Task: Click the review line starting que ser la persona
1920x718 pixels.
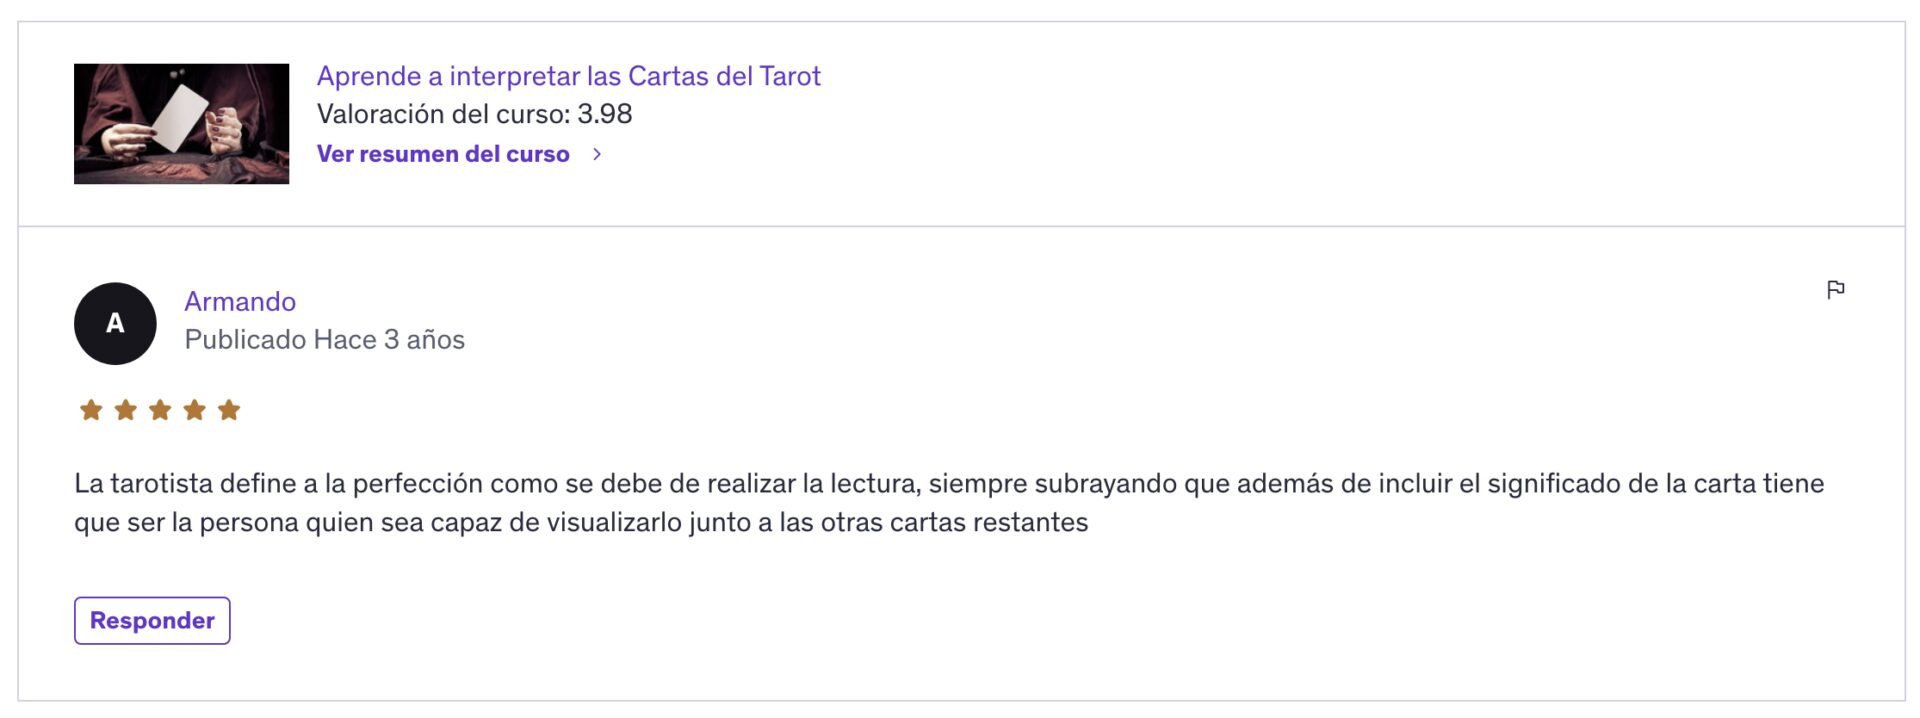Action: (580, 523)
